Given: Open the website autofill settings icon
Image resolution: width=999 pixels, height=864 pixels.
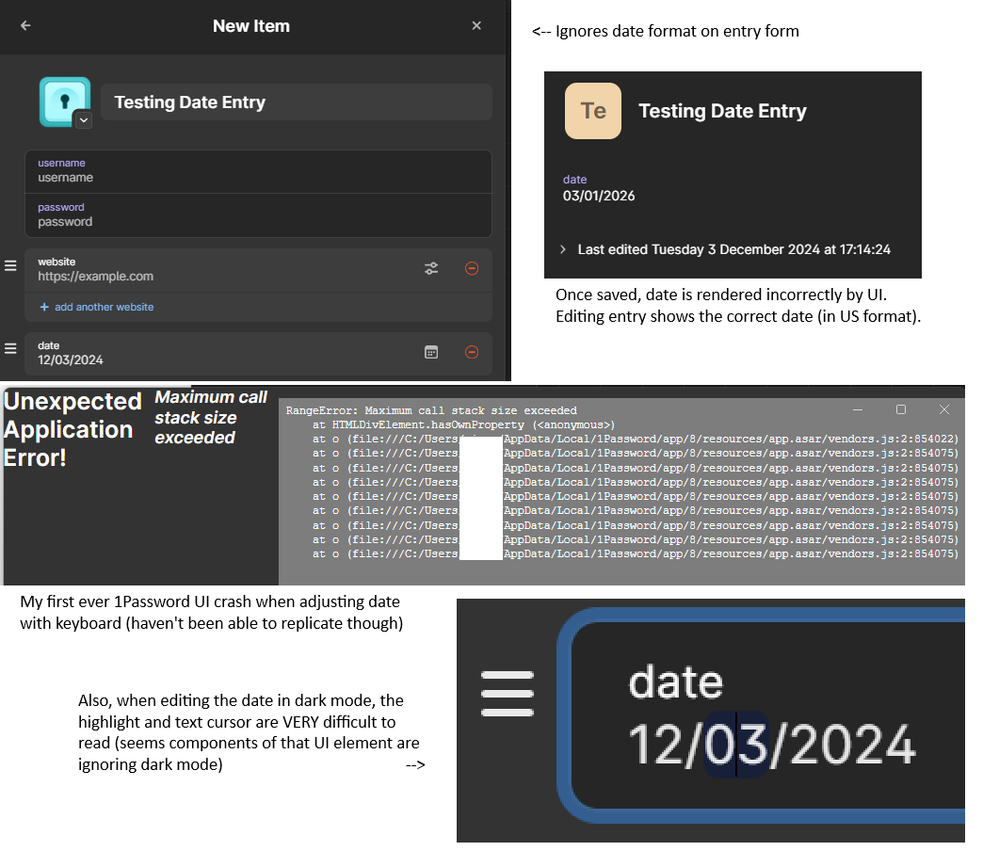Looking at the screenshot, I should (431, 268).
